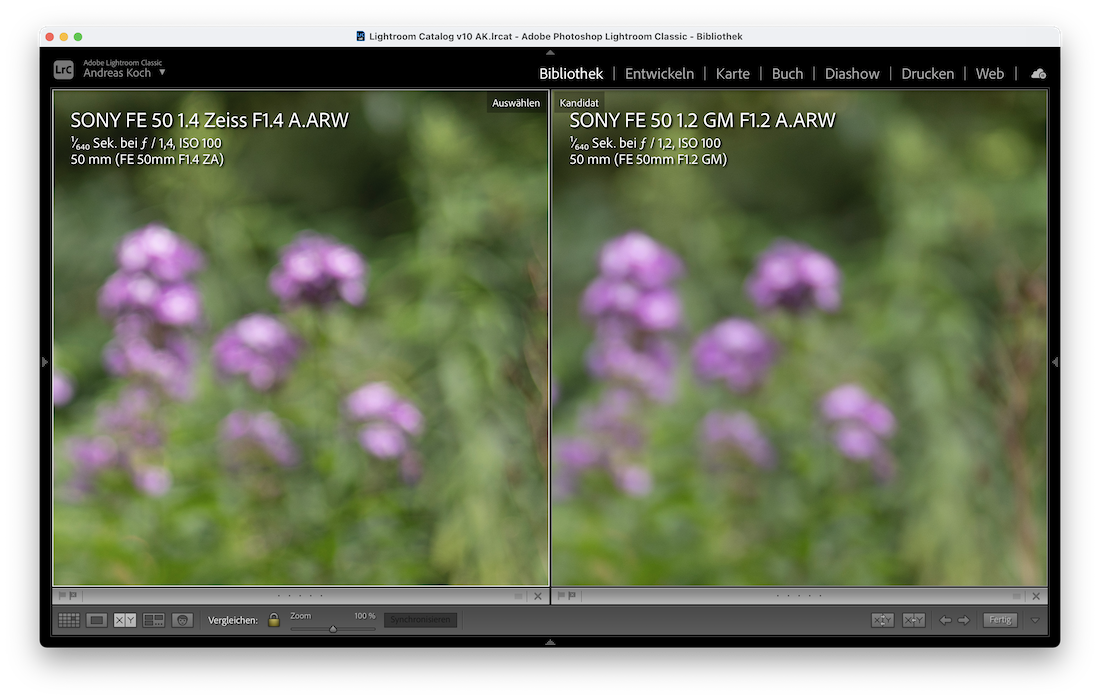Image resolution: width=1100 pixels, height=700 pixels.
Task: Swap select and candidate with X⇄Y icon
Action: point(883,620)
